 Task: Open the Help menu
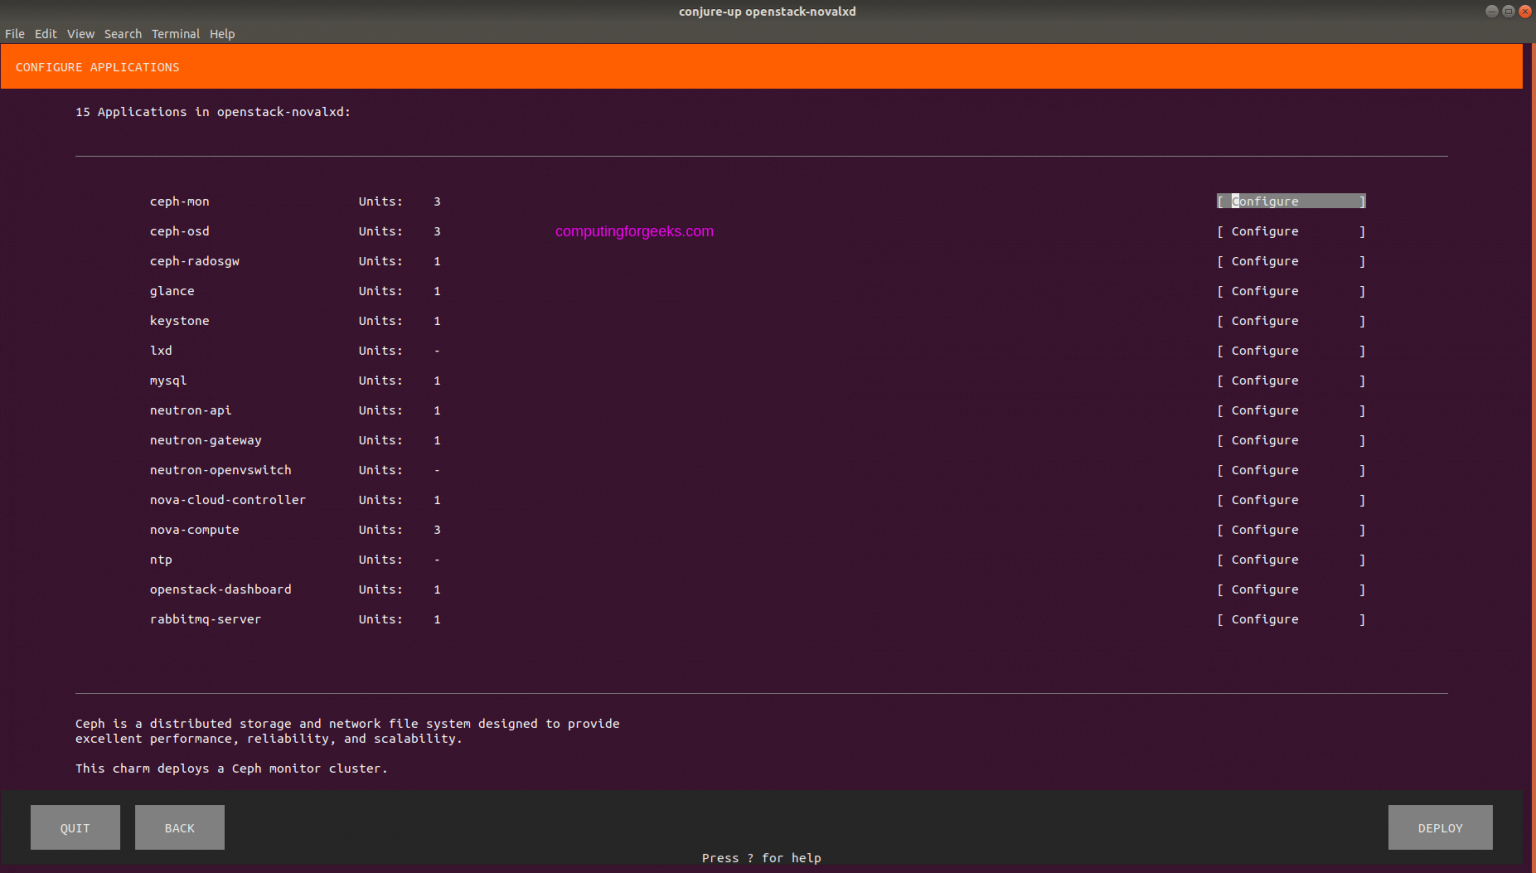tap(222, 33)
